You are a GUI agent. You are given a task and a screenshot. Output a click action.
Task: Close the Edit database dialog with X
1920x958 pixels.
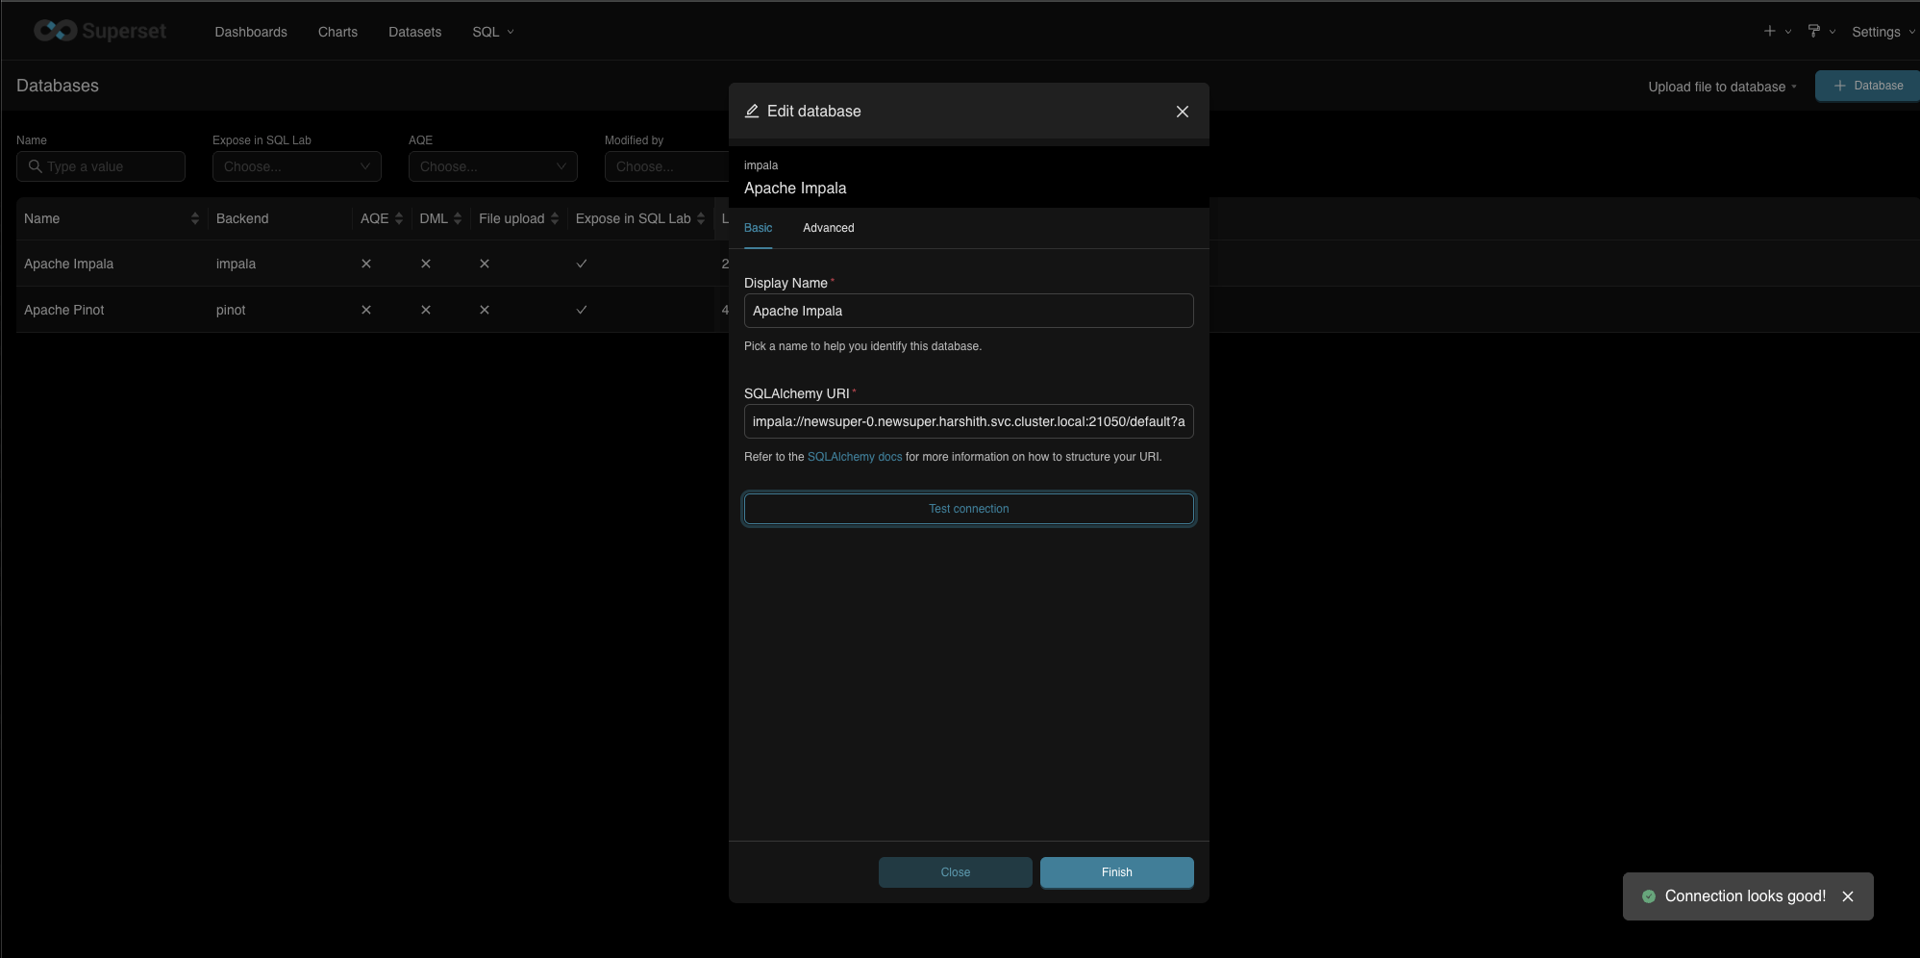point(1182,111)
